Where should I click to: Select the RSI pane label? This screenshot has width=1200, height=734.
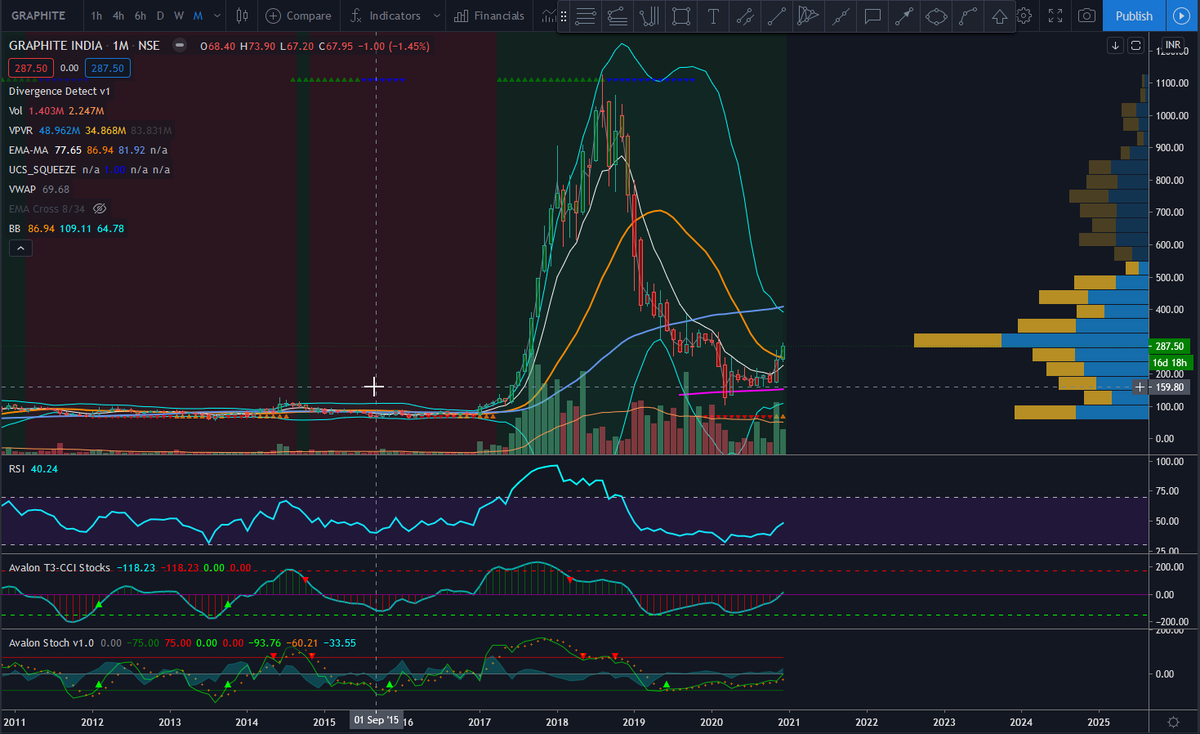(15, 468)
